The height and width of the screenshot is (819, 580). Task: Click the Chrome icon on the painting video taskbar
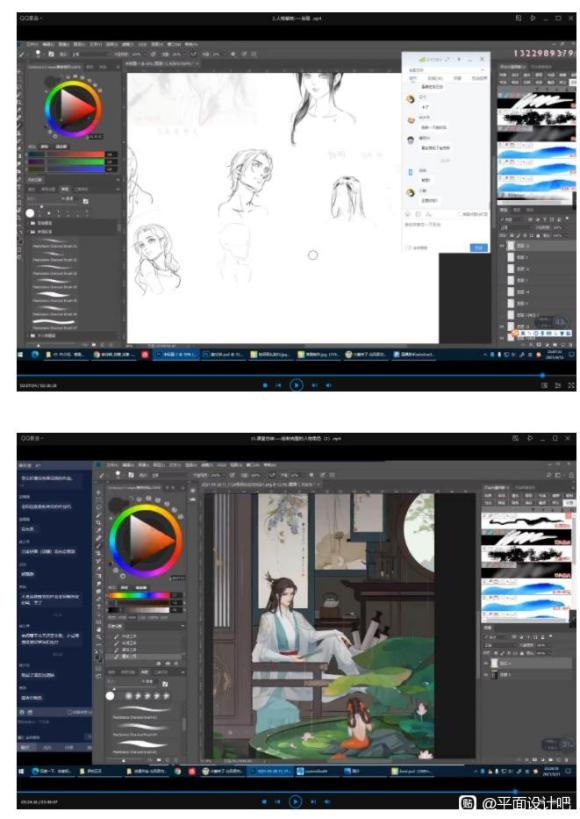tap(178, 771)
